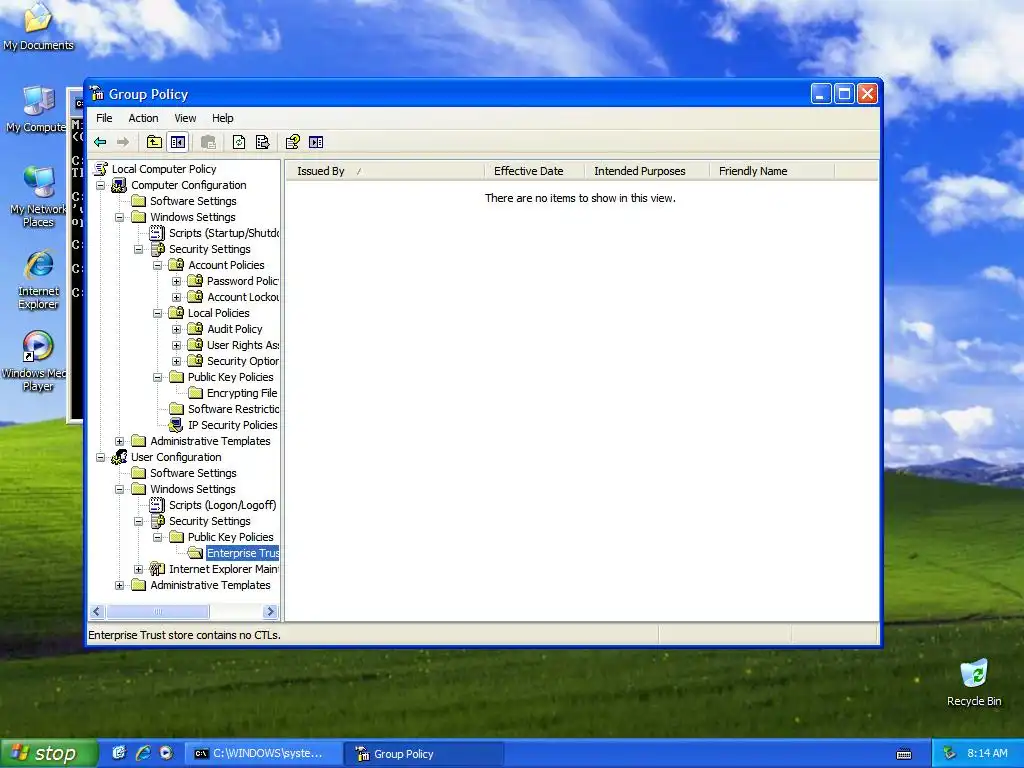Click Show Desktop icon in Quick Launch

pos(119,753)
